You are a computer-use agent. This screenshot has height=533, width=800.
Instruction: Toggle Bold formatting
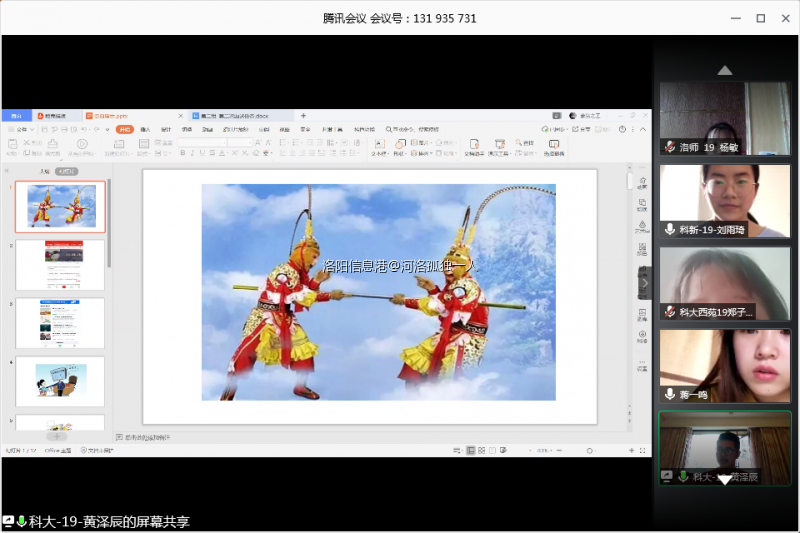183,153
